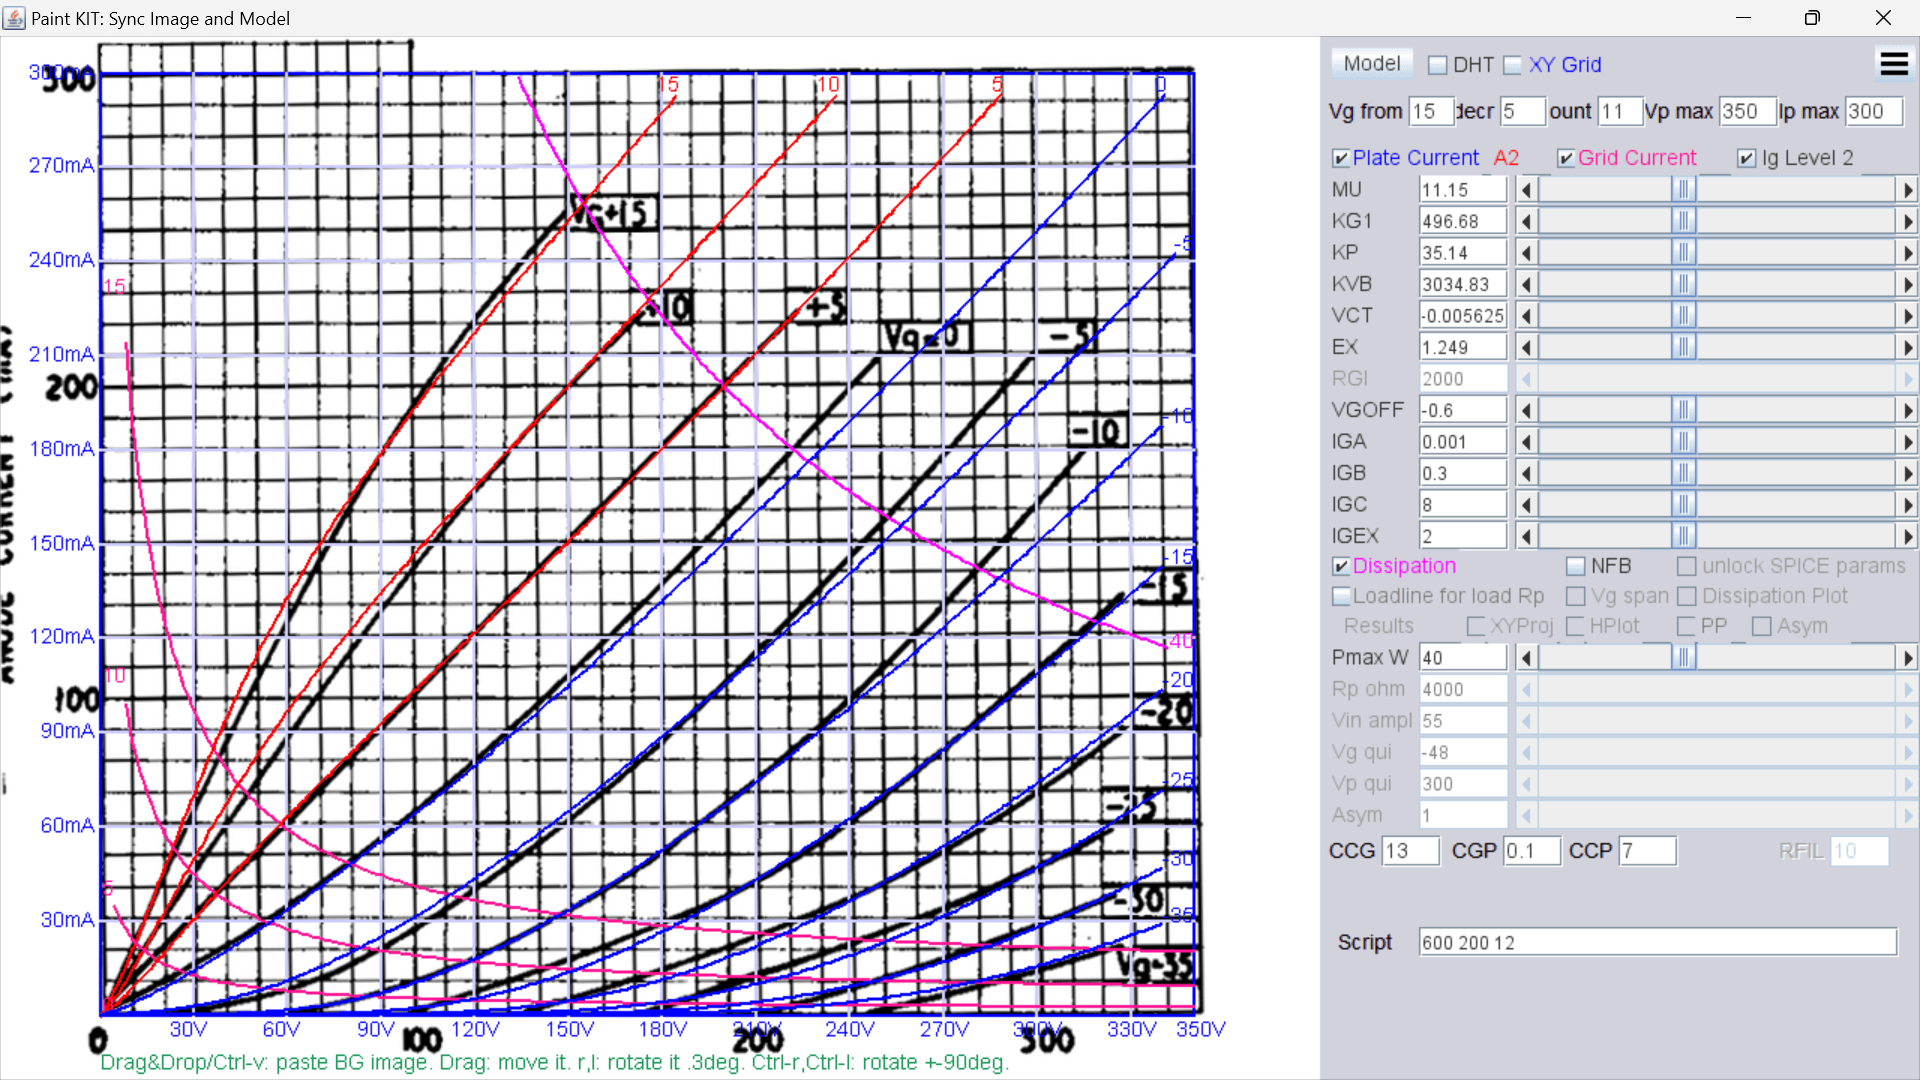Screen dimensions: 1920x1080
Task: Click the Vp max input field
Action: click(x=1747, y=111)
